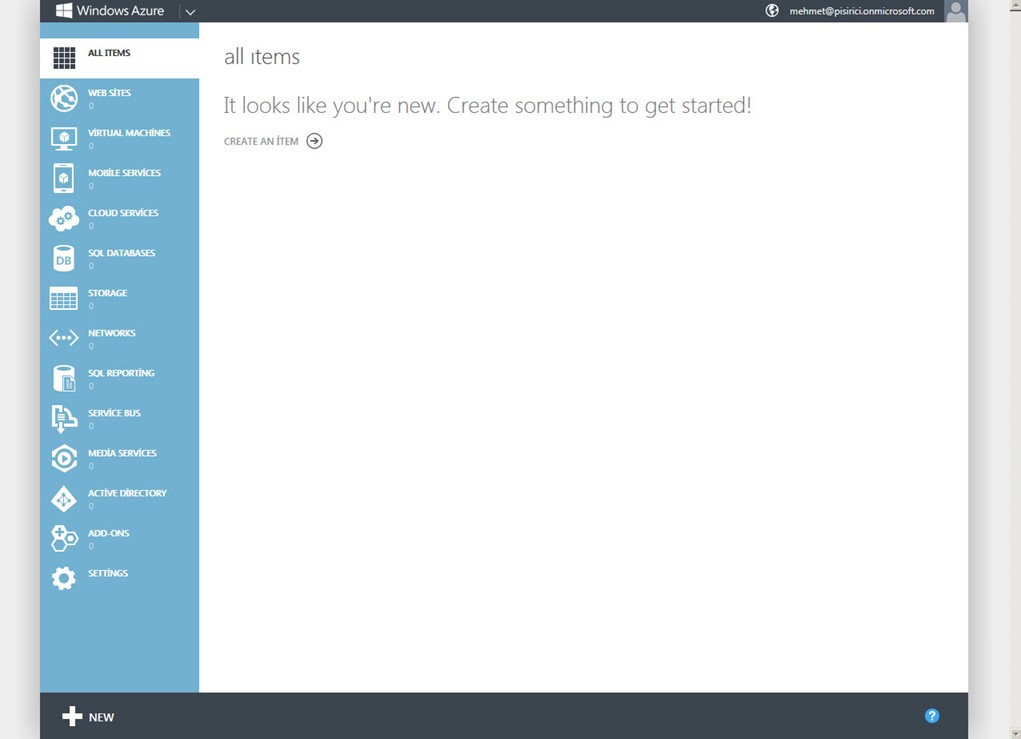The width and height of the screenshot is (1021, 739).
Task: Click the Networks arrows icon
Action: pyautogui.click(x=64, y=338)
